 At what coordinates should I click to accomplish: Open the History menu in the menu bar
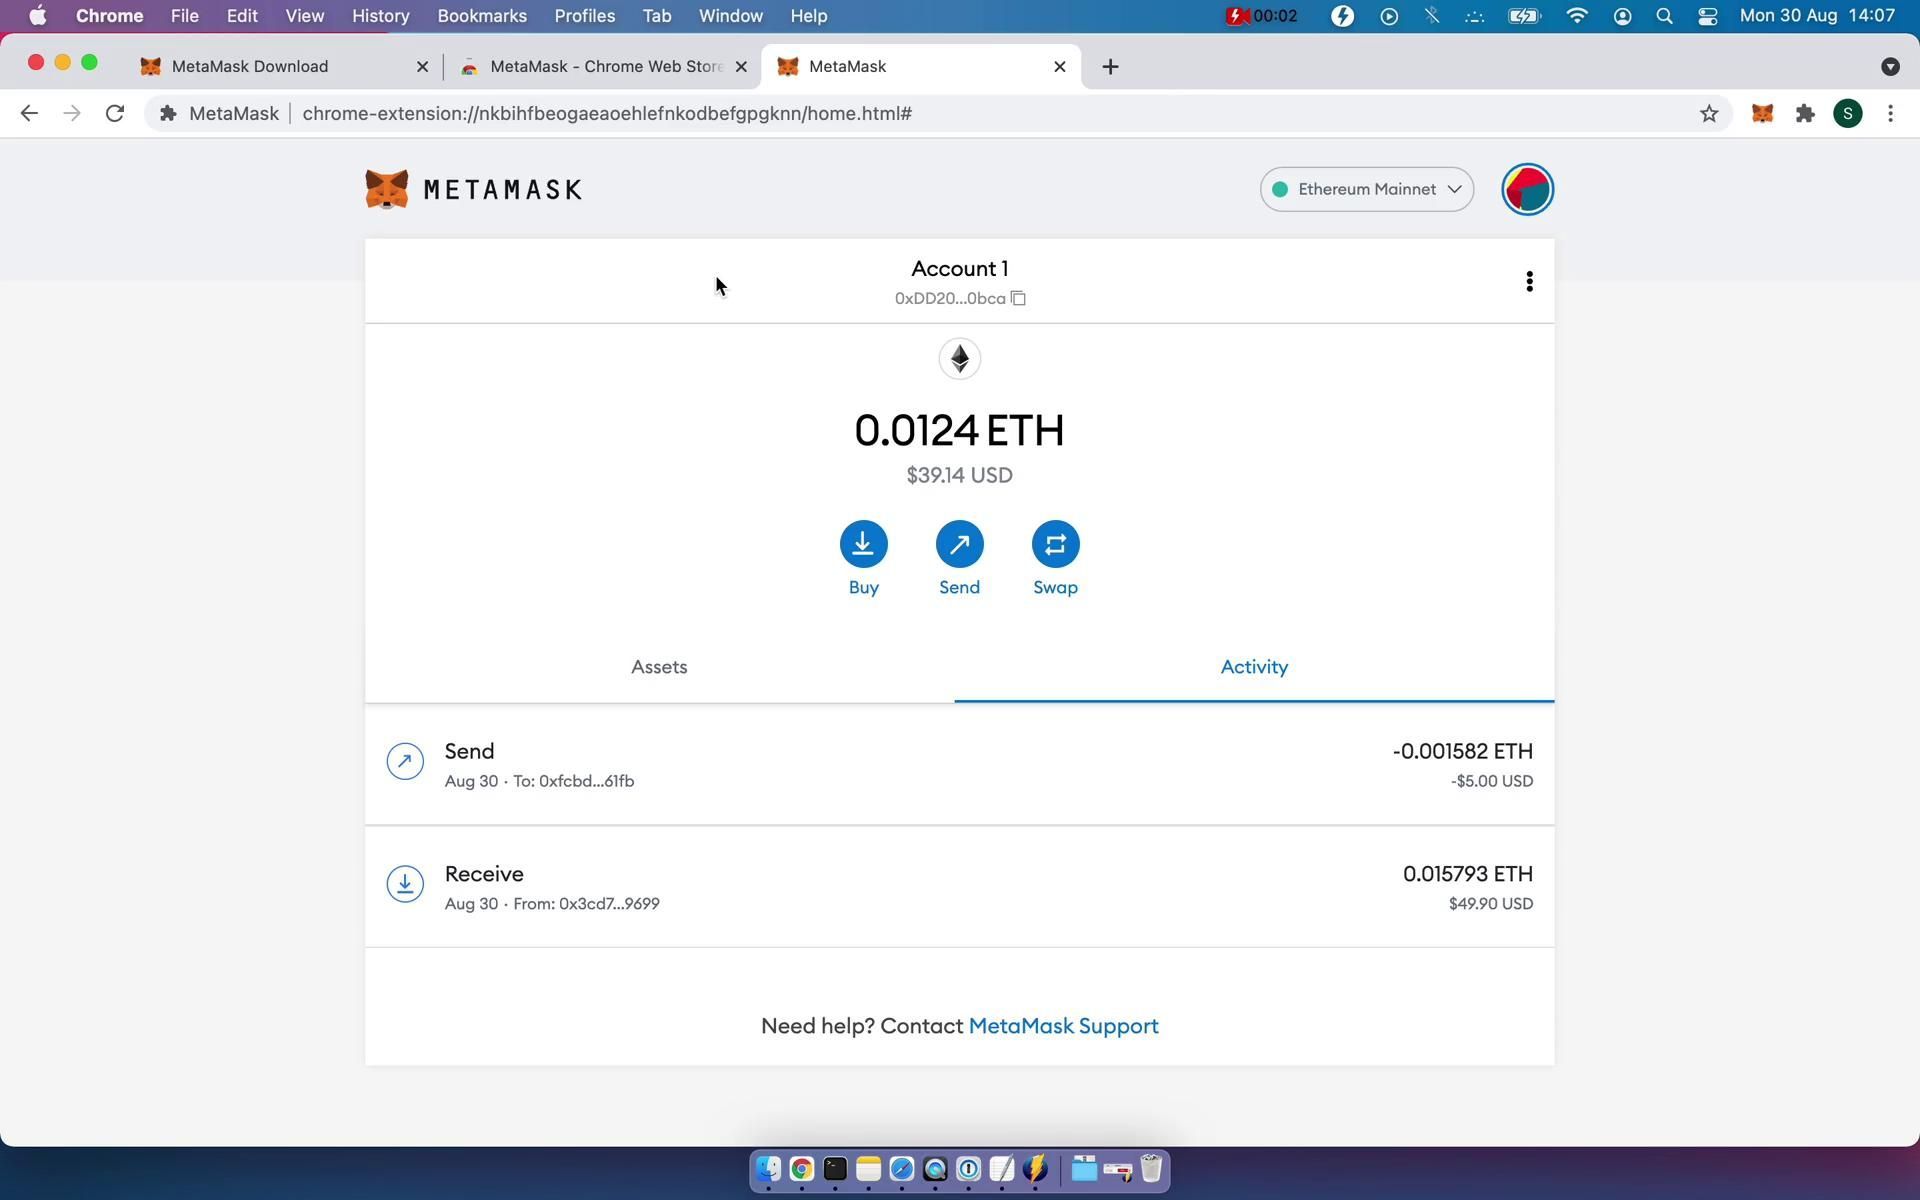pos(379,15)
